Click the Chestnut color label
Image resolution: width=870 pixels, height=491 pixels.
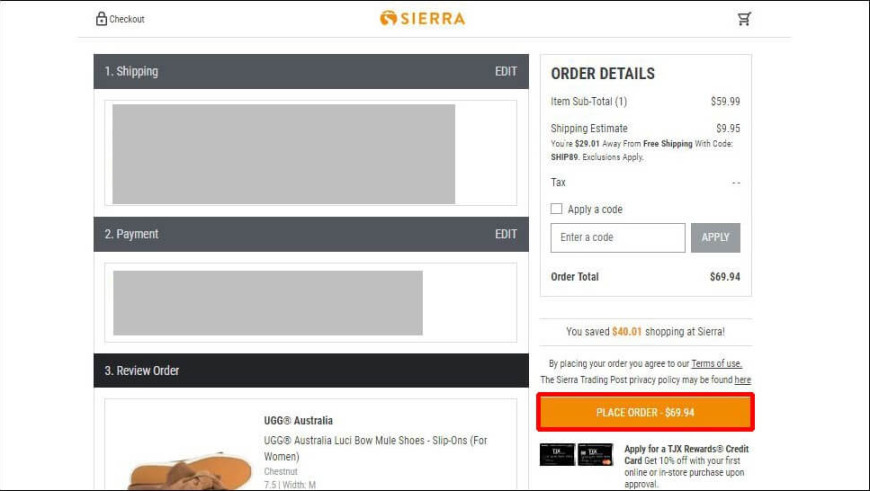tap(280, 472)
